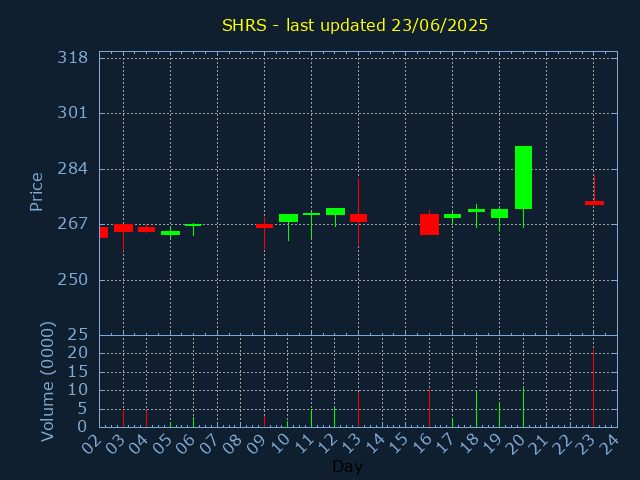Viewport: 640px width, 480px height.
Task: Click the day 13 x-axis label
Action: pos(350,444)
